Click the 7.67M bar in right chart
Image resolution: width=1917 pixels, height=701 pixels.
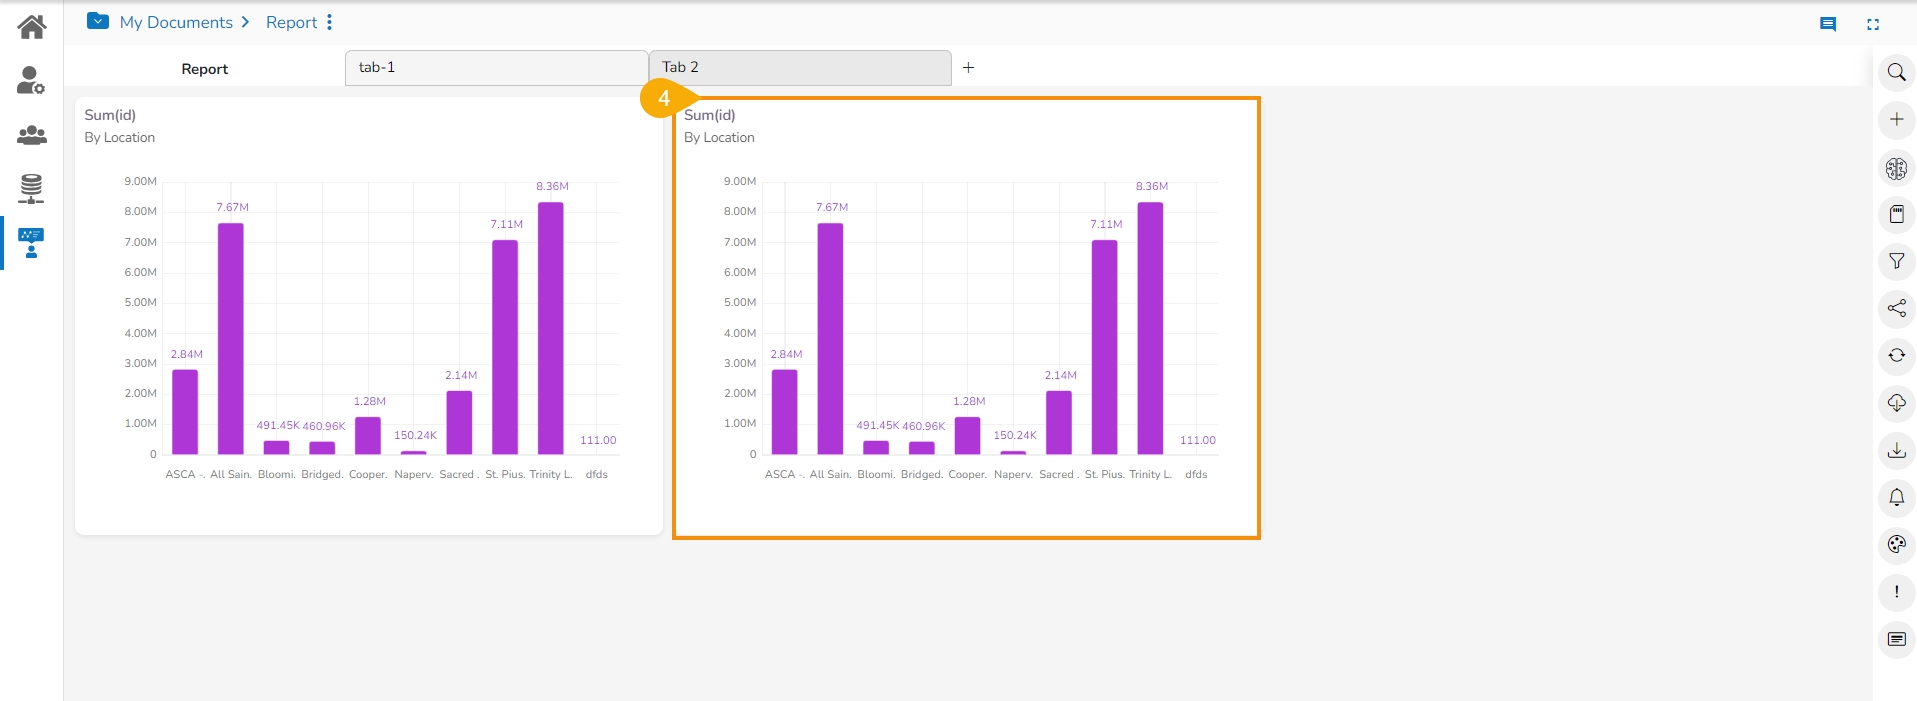click(x=830, y=339)
